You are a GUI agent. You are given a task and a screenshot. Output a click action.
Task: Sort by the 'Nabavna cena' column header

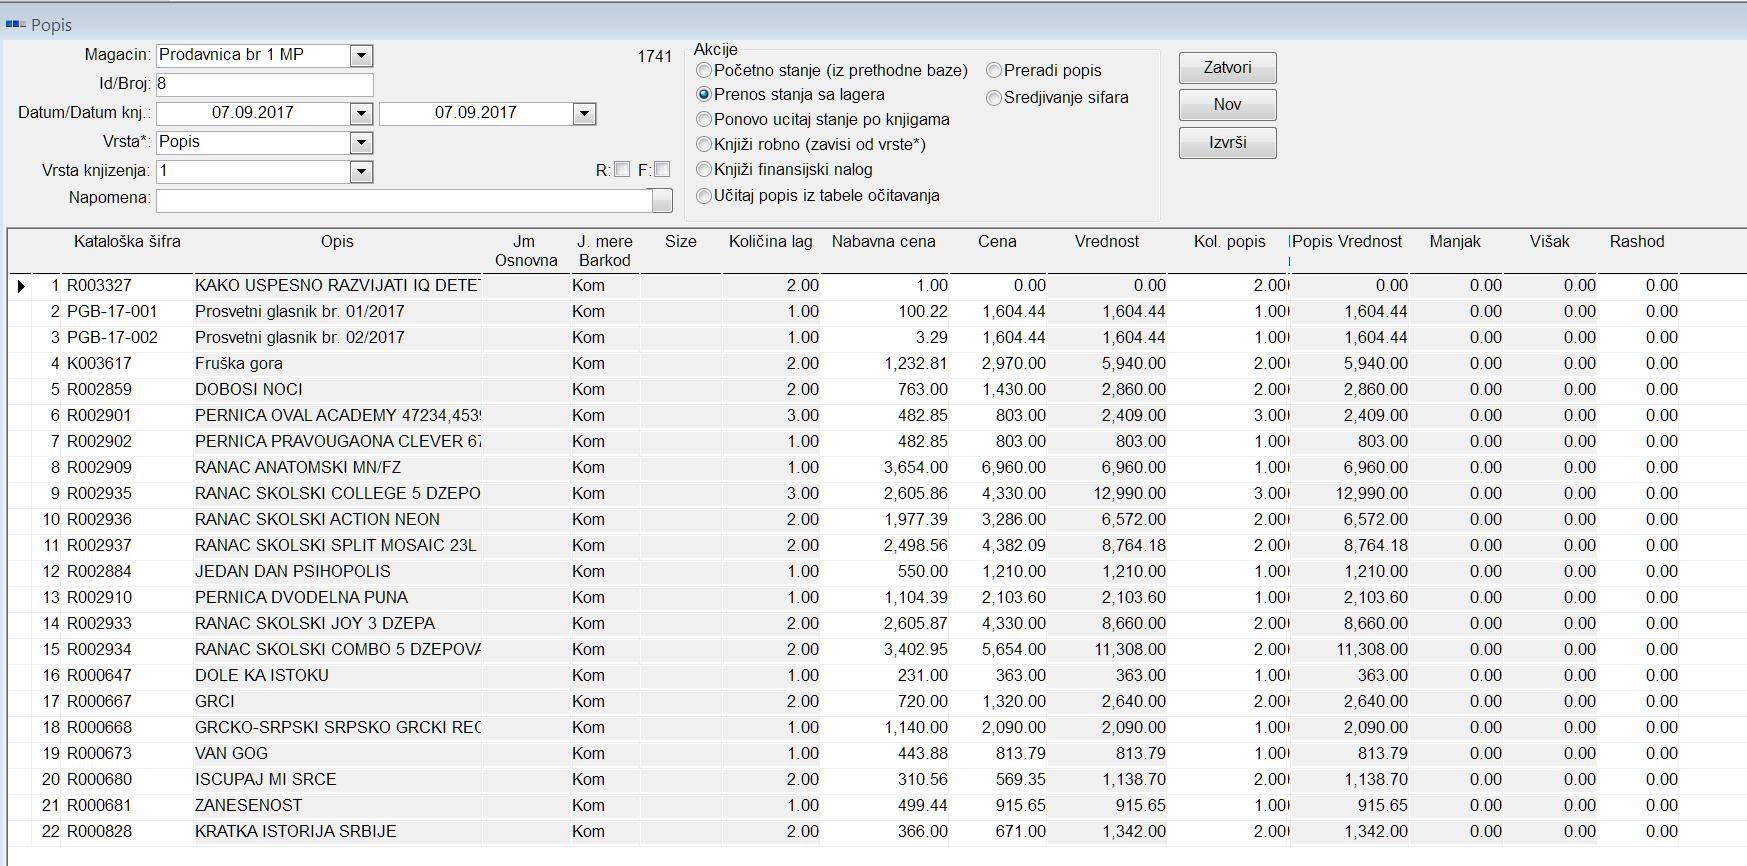click(883, 242)
